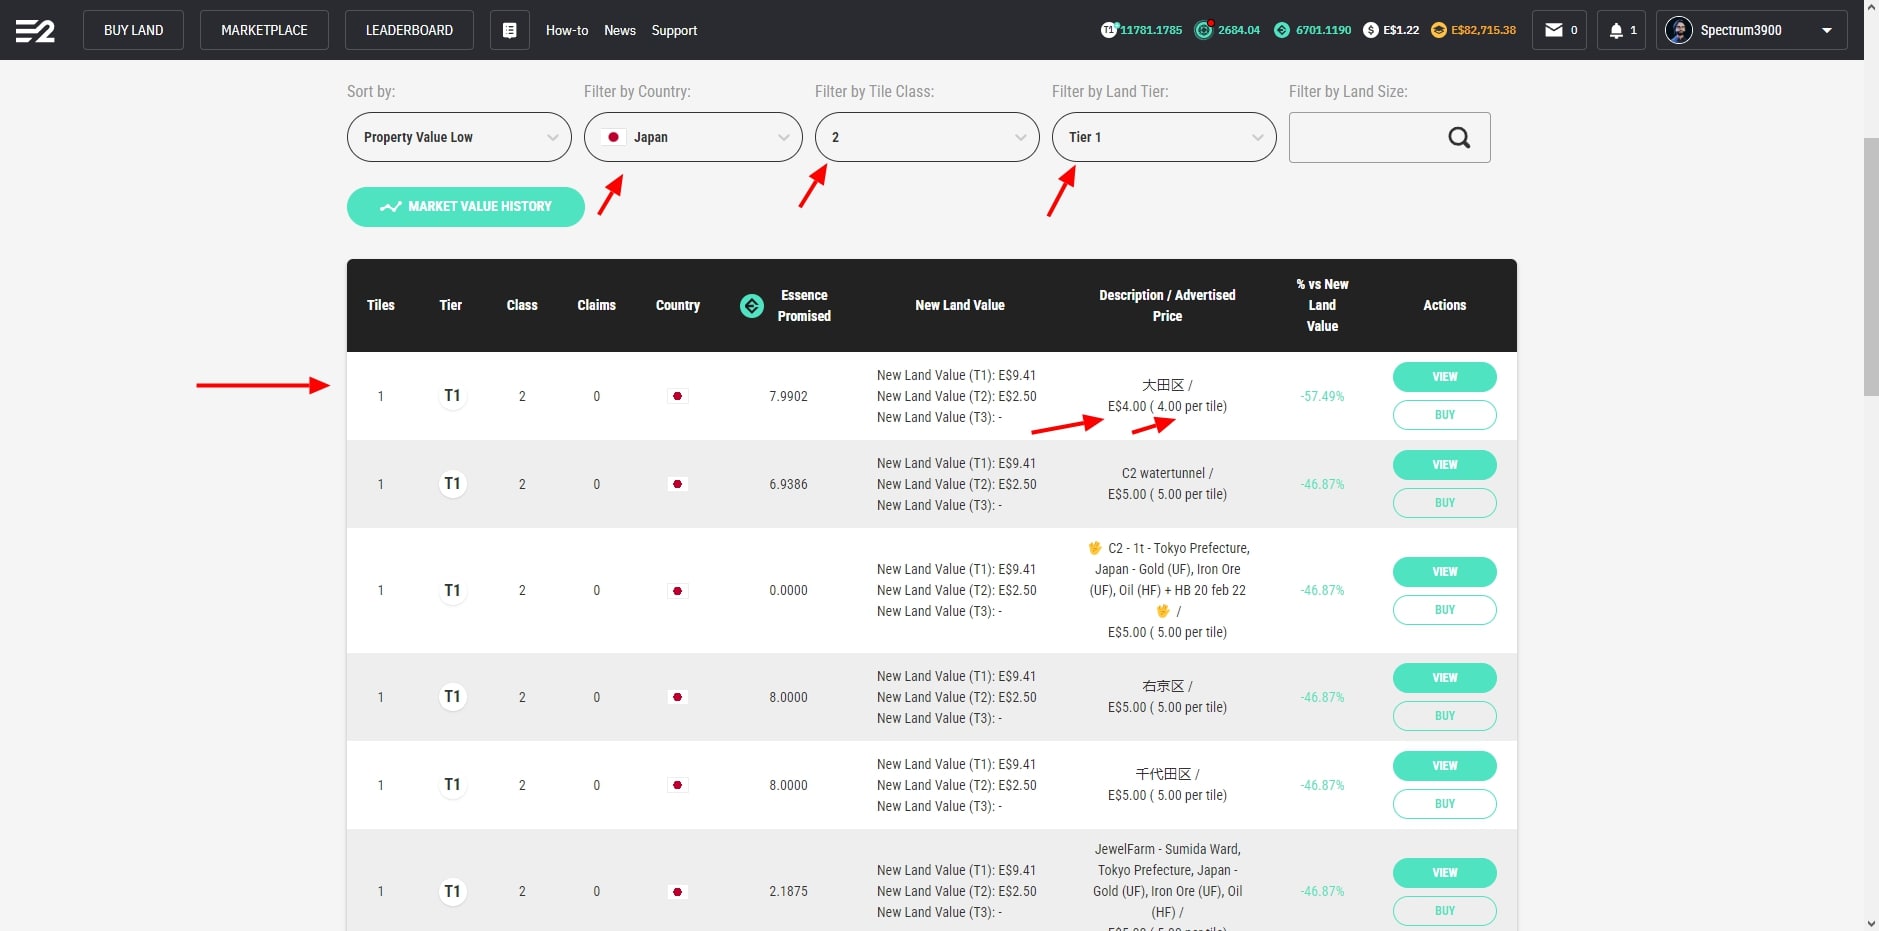The image size is (1879, 931).
Task: Click BUY for the E$4.00 listing
Action: pos(1444,415)
